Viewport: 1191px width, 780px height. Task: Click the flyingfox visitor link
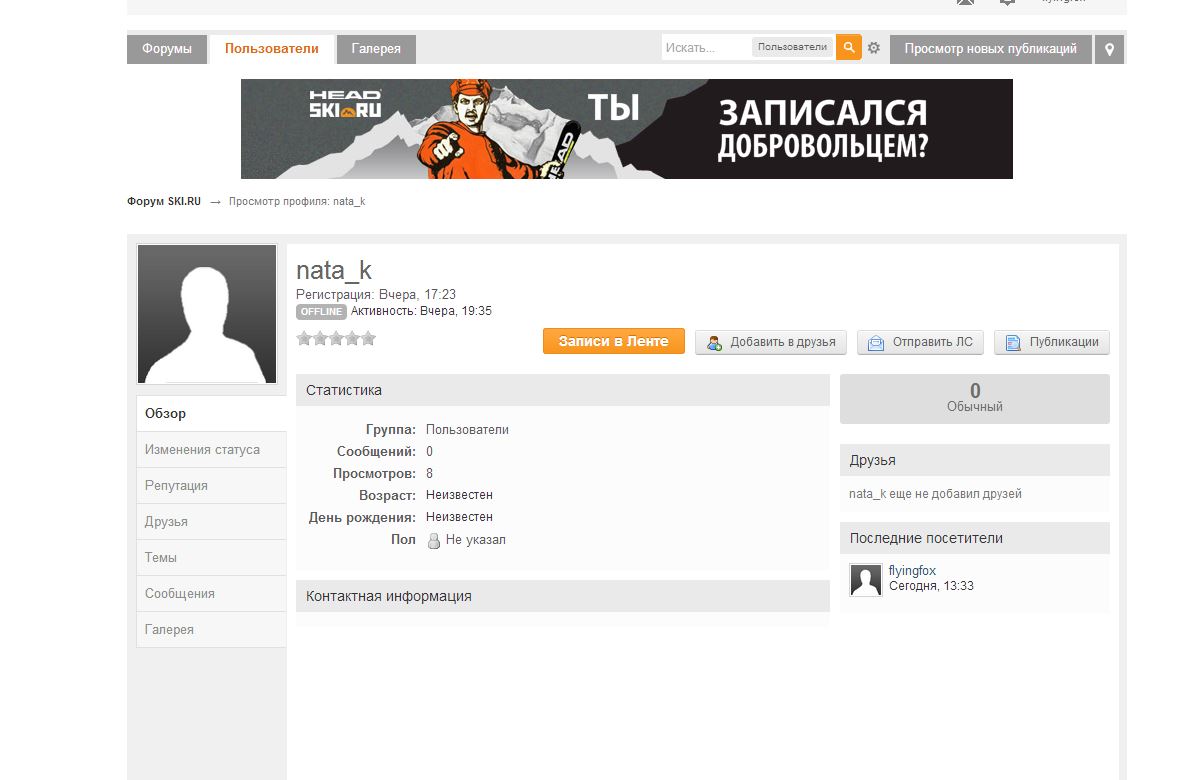click(x=912, y=570)
